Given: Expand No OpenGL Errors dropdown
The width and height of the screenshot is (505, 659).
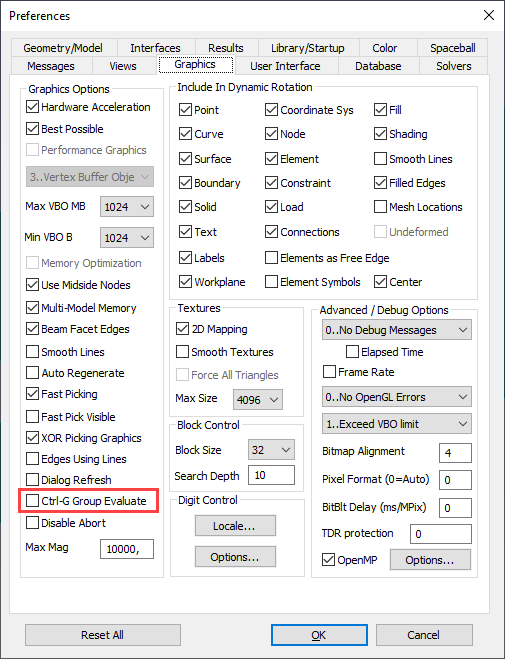Looking at the screenshot, I should 397,397.
